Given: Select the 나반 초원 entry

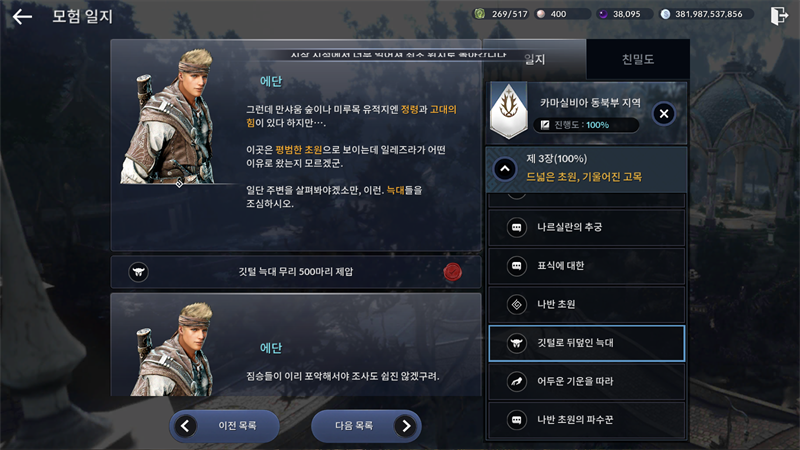Looking at the screenshot, I should (x=586, y=305).
